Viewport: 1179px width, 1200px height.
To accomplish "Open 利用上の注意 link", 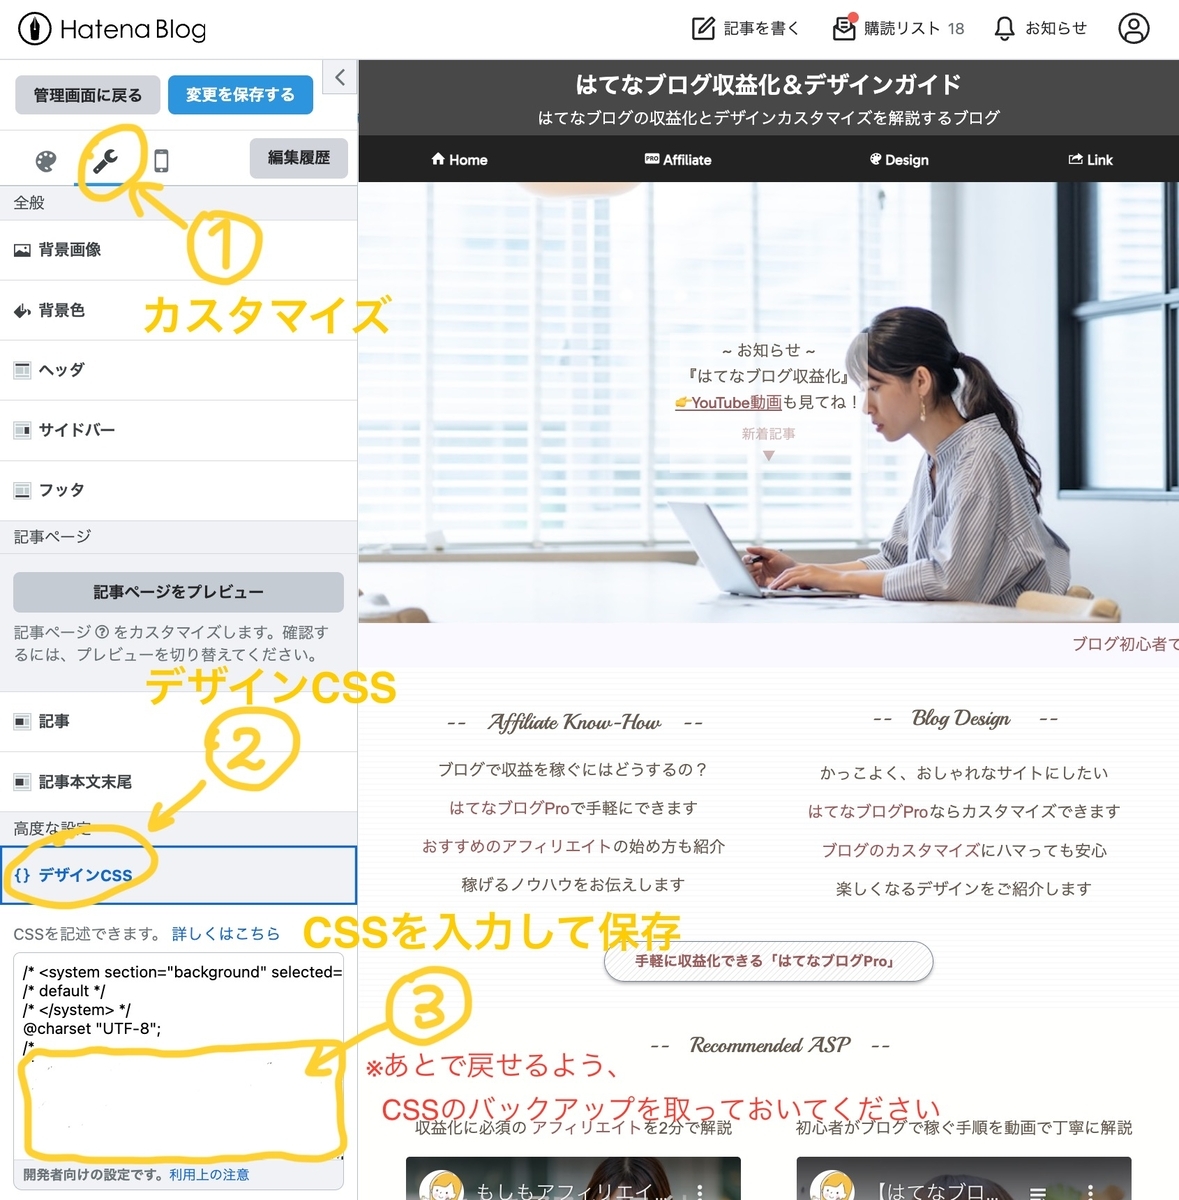I will pyautogui.click(x=209, y=1175).
